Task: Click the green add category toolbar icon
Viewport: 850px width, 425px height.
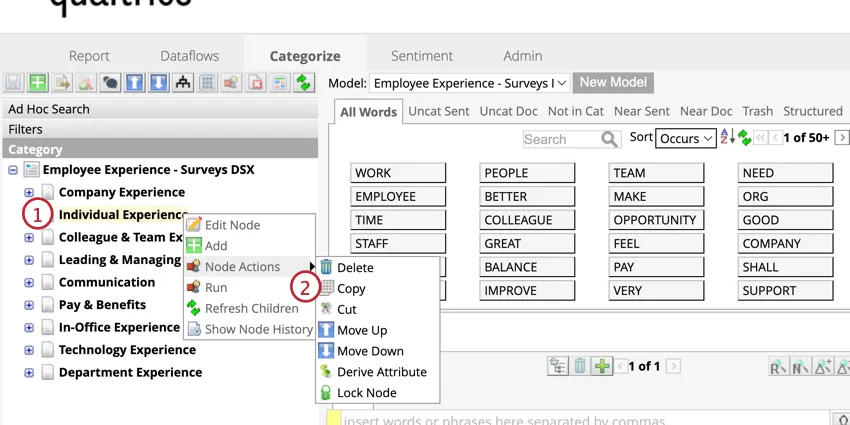Action: tap(38, 83)
